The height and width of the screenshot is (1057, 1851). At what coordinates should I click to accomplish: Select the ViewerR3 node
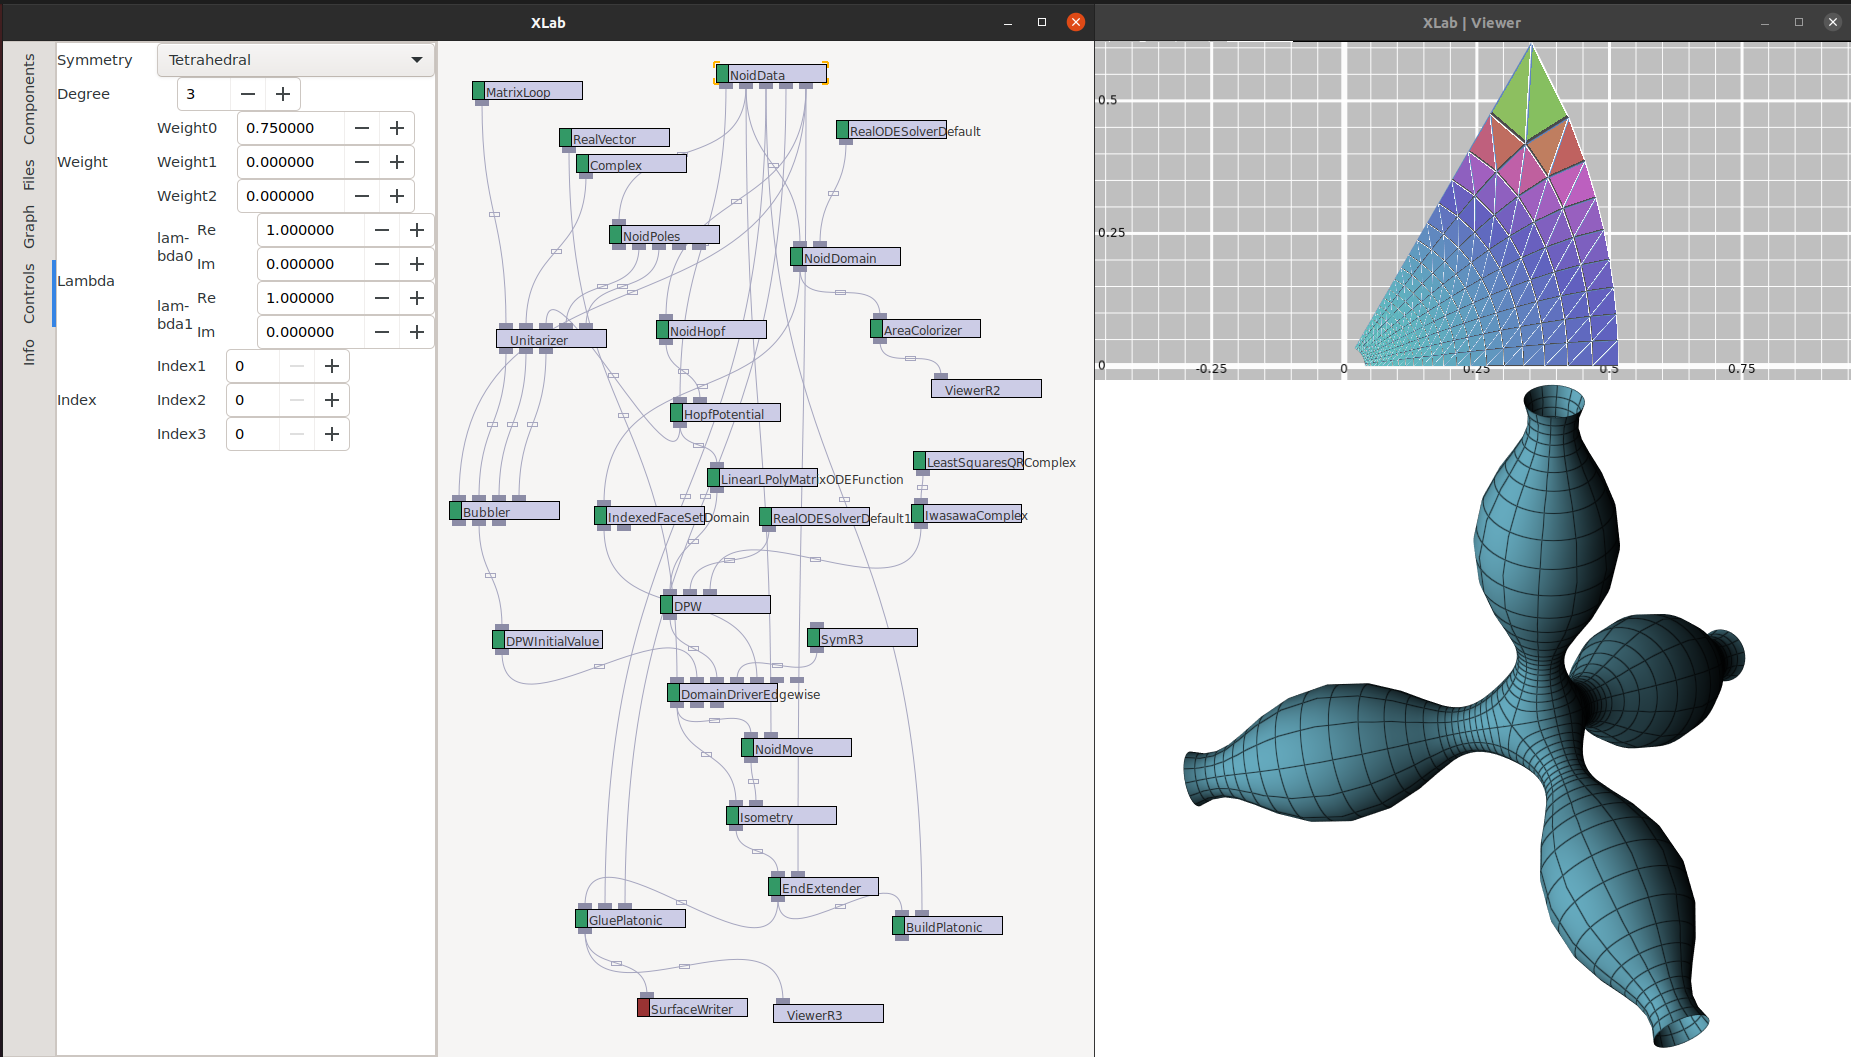coord(828,1015)
